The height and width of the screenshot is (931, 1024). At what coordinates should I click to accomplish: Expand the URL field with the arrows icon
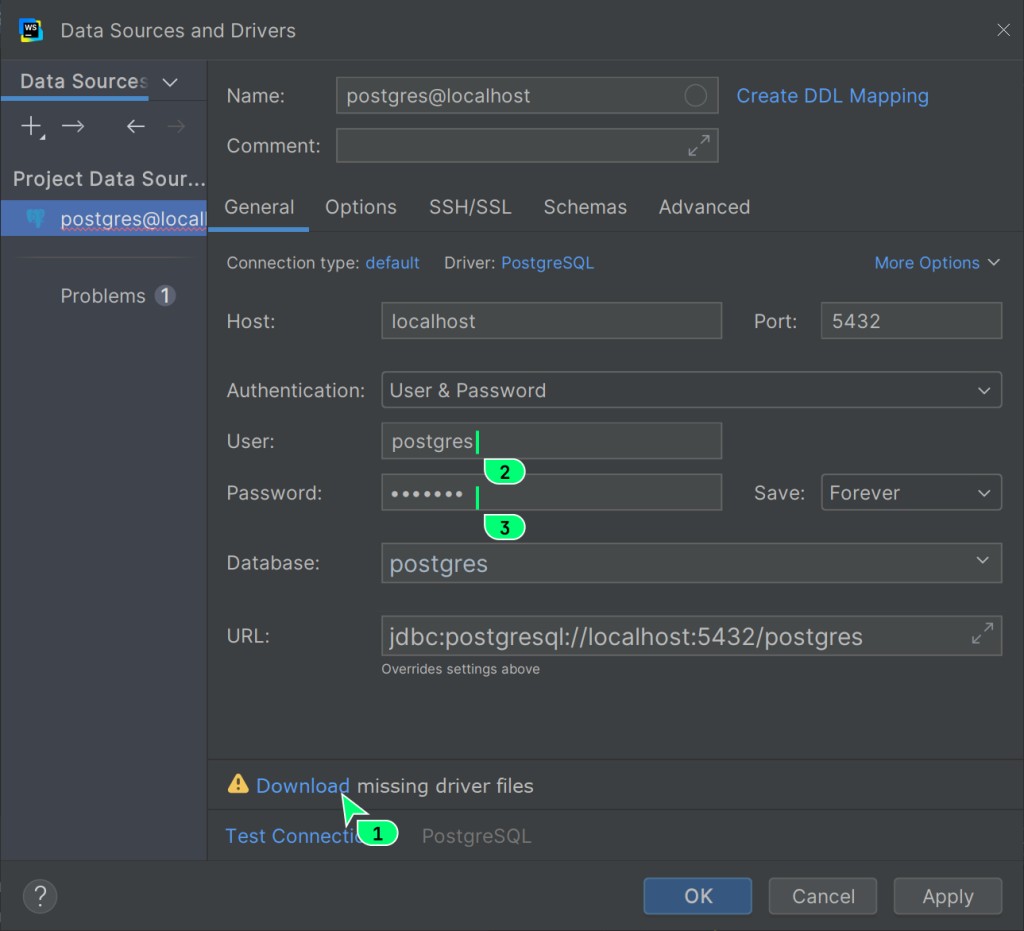click(982, 635)
